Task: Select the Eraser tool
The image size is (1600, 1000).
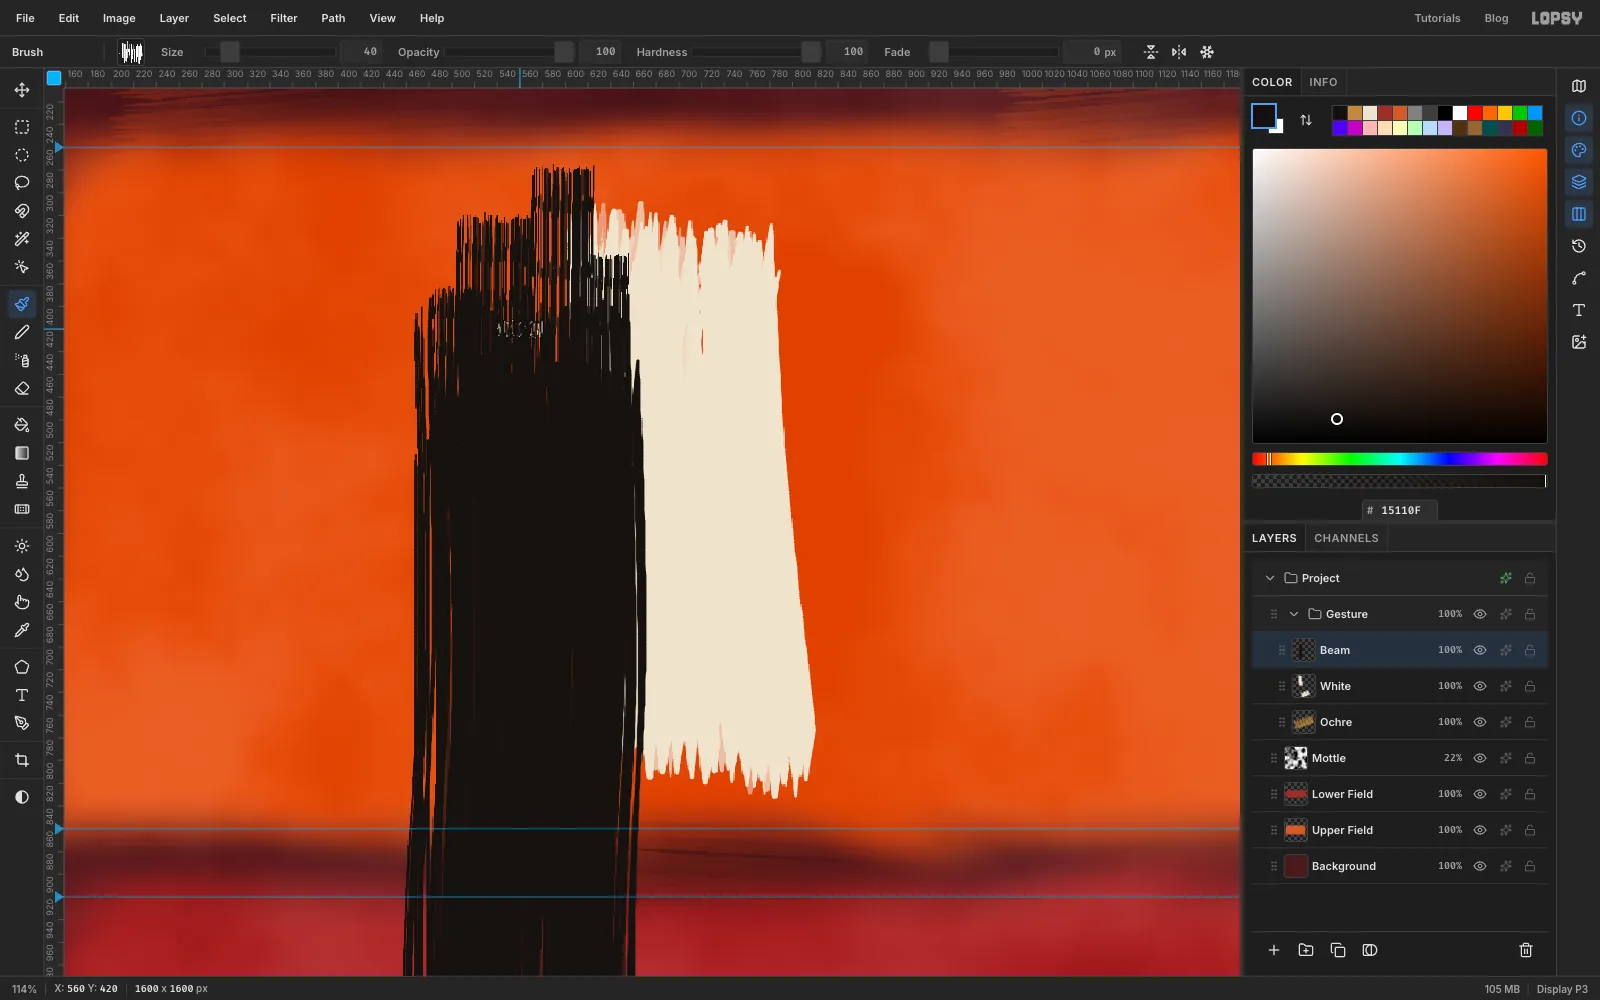Action: click(x=22, y=388)
